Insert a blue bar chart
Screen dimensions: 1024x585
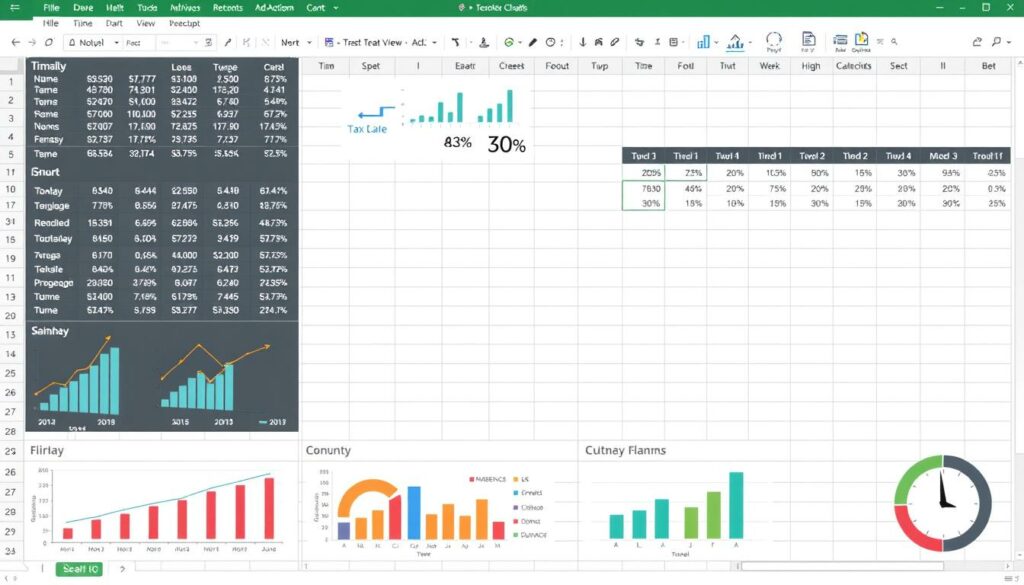[703, 42]
